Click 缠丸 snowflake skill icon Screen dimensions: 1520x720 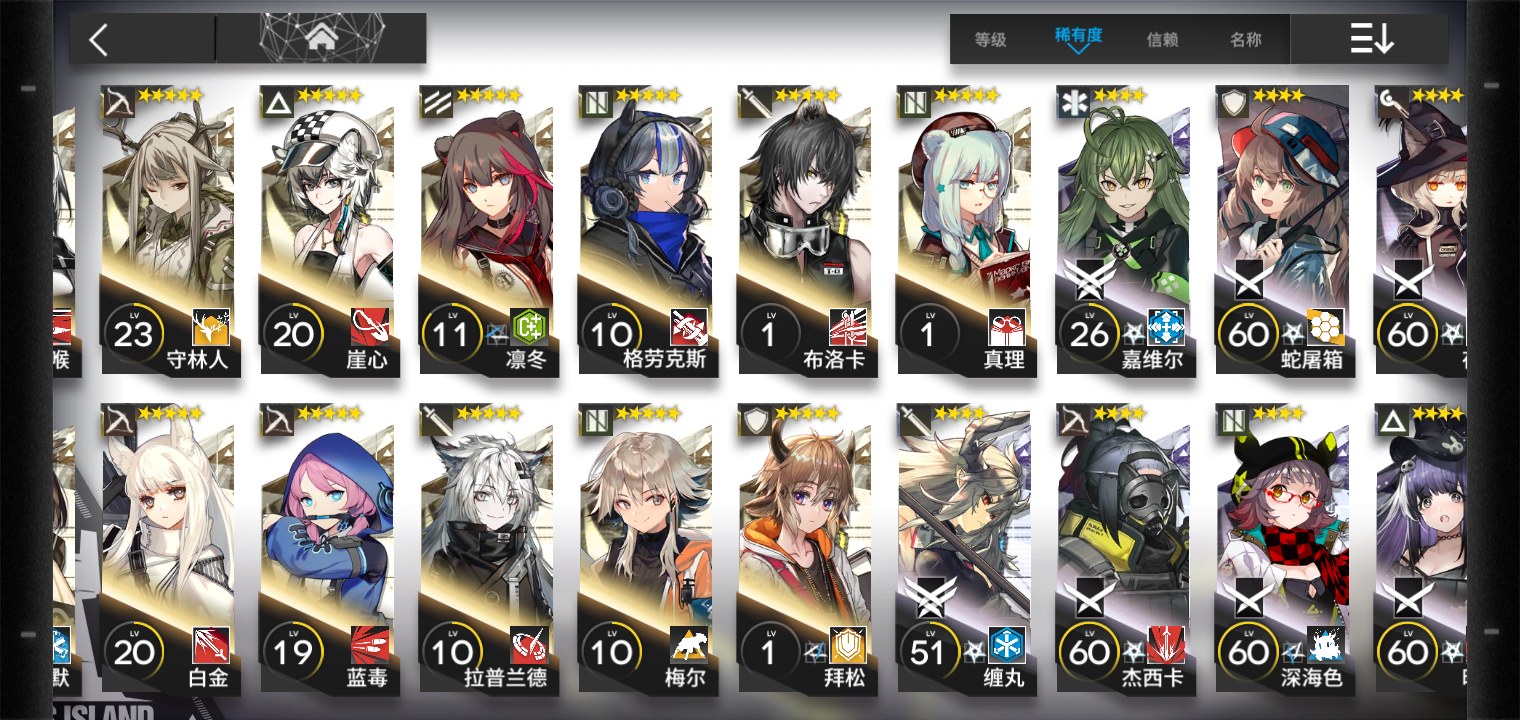(x=1007, y=645)
